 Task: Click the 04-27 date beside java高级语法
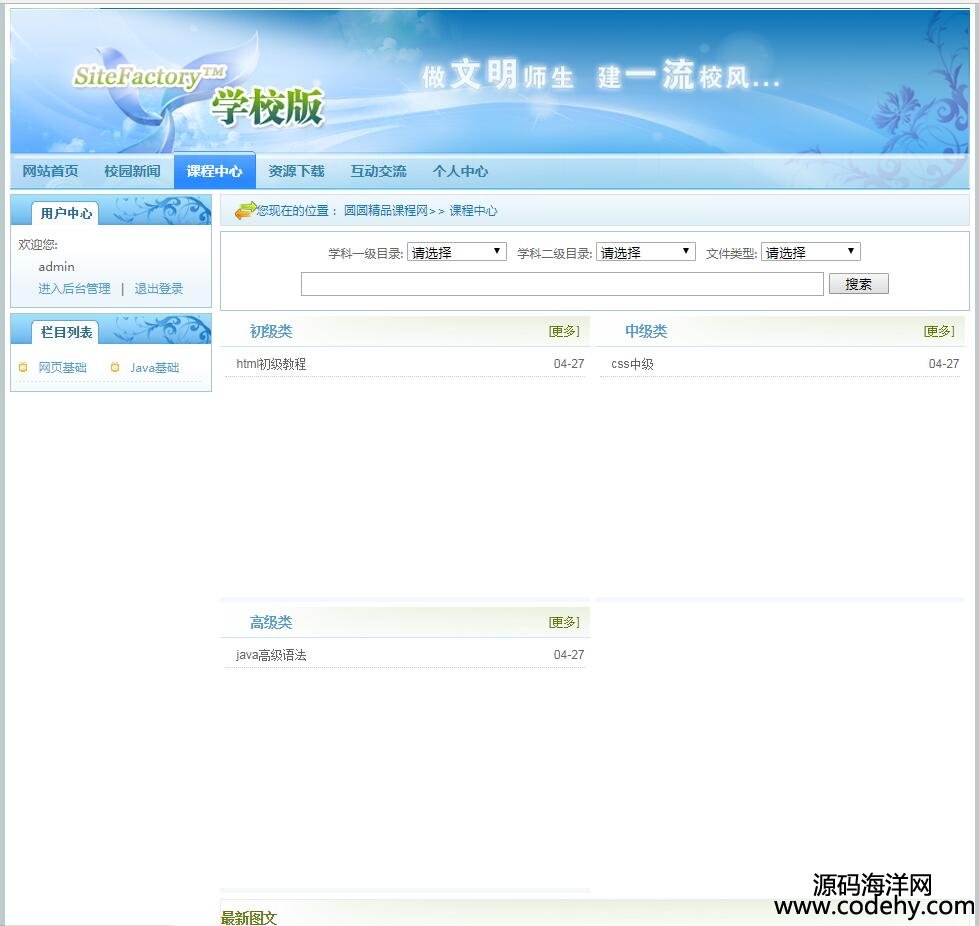569,655
